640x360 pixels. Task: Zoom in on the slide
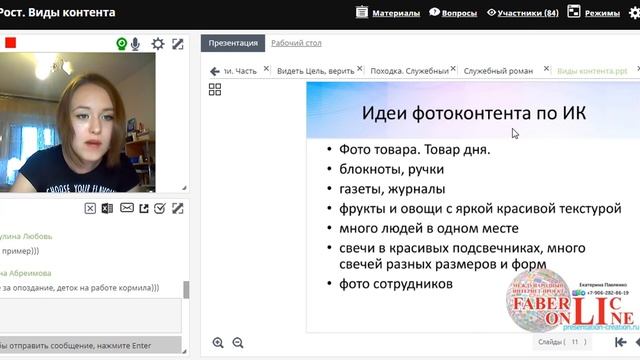[x=218, y=342]
